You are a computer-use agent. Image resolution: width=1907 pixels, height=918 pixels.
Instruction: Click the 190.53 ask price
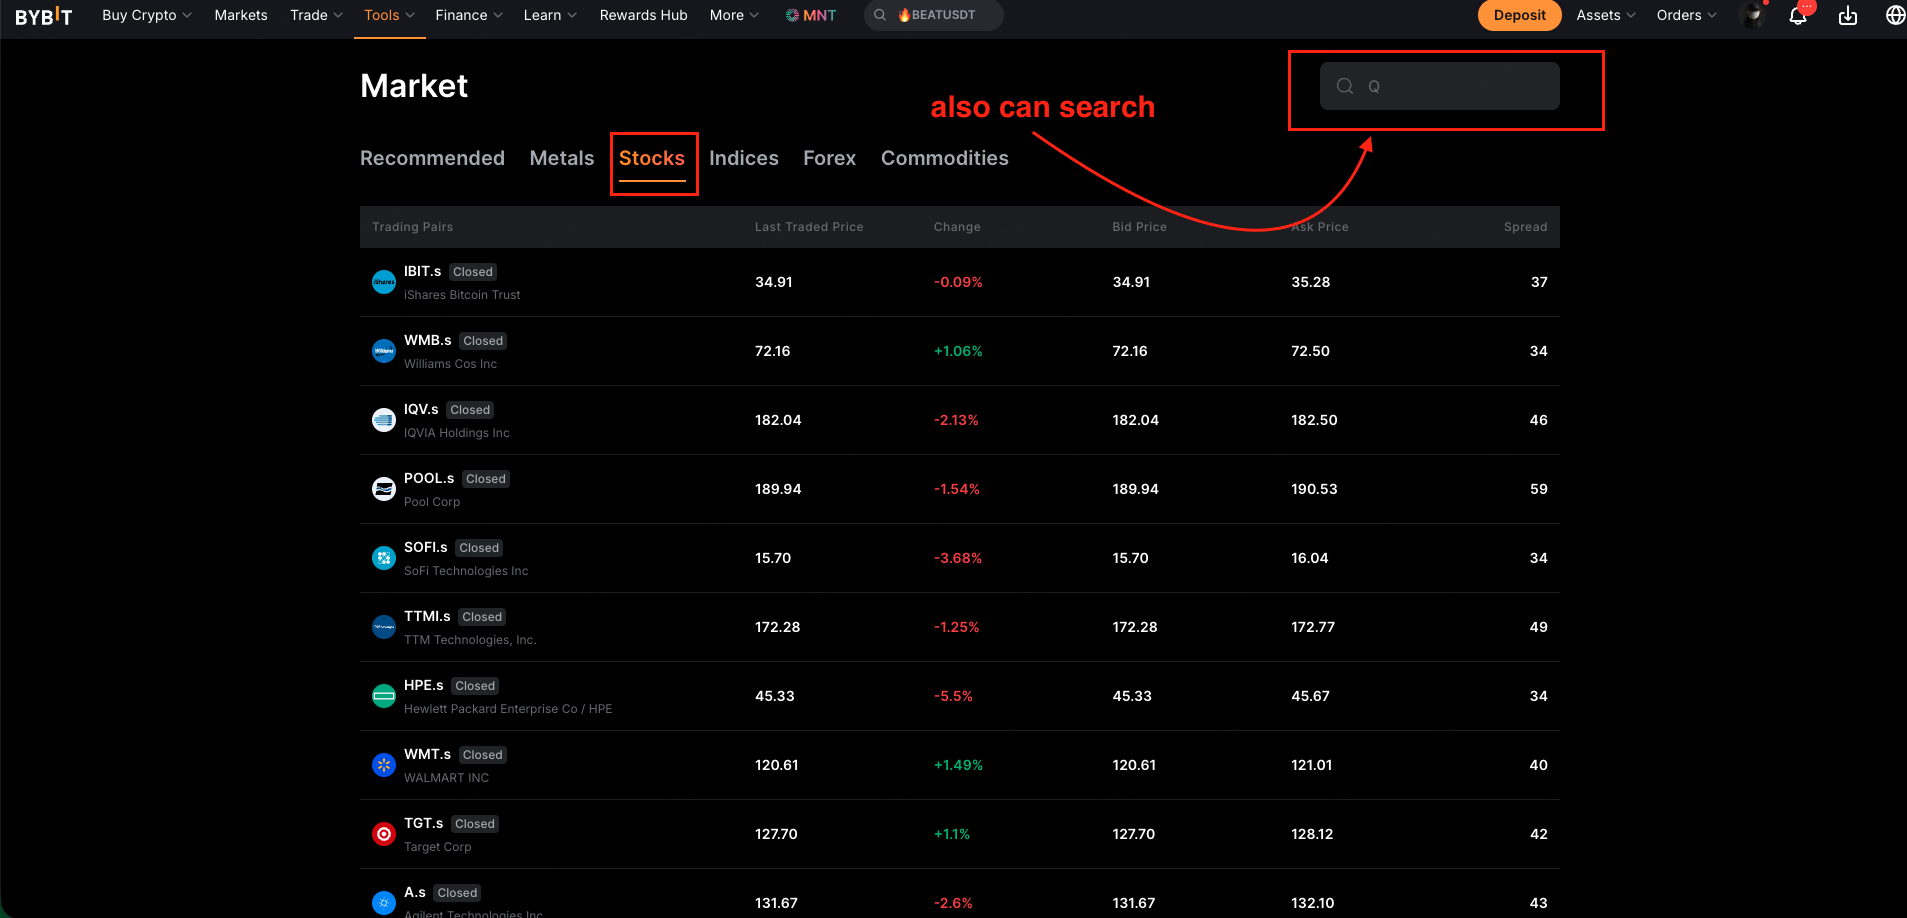tap(1314, 489)
